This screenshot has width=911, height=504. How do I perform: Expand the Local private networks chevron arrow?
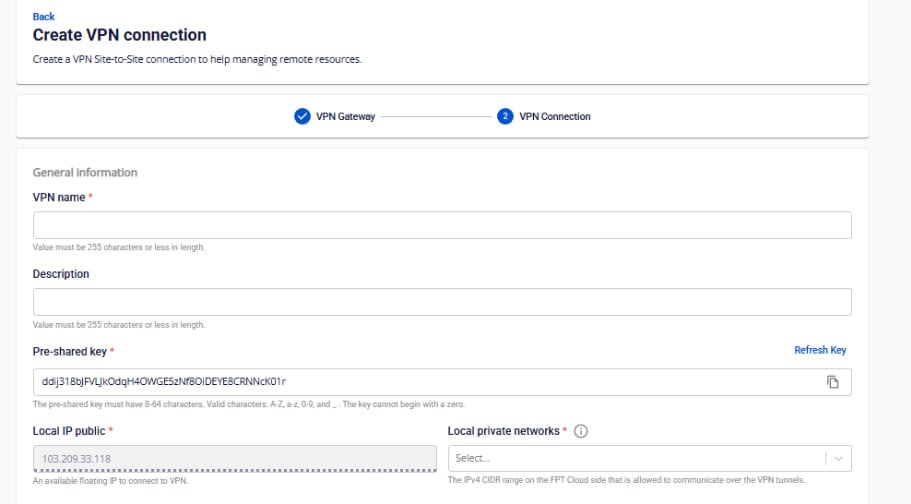coord(838,458)
